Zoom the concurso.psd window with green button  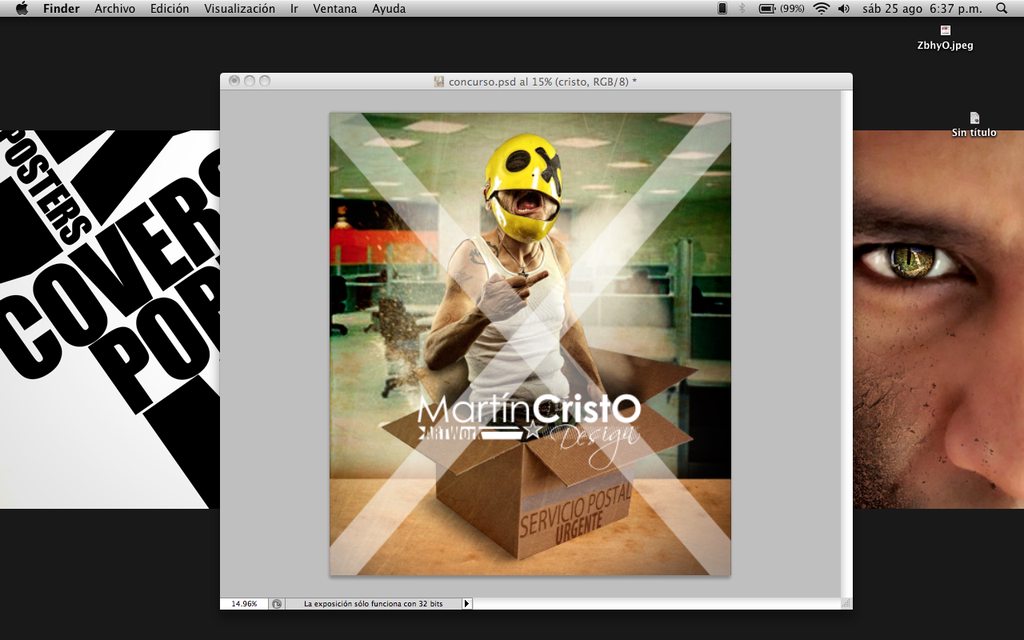pos(264,81)
